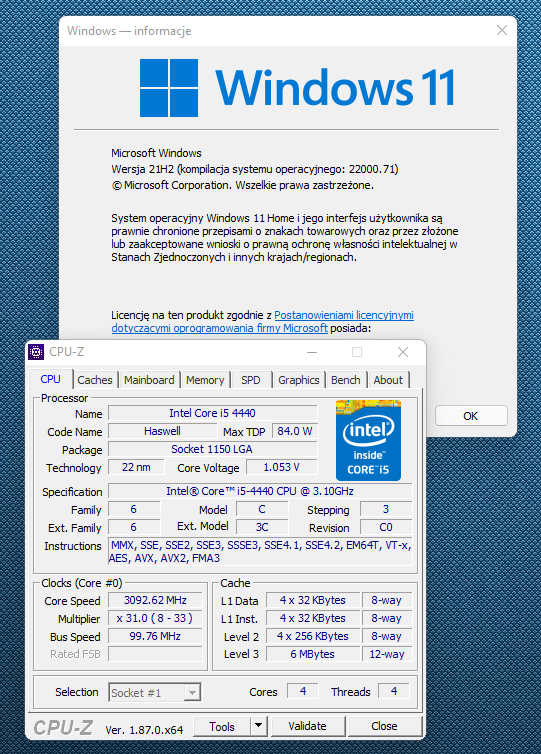Click the CPU-Z logo text at bottom left
The image size is (541, 754).
click(63, 728)
